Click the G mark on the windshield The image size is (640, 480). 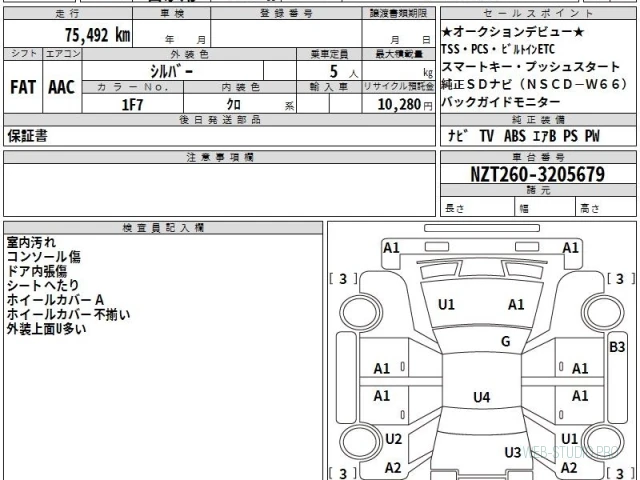505,341
